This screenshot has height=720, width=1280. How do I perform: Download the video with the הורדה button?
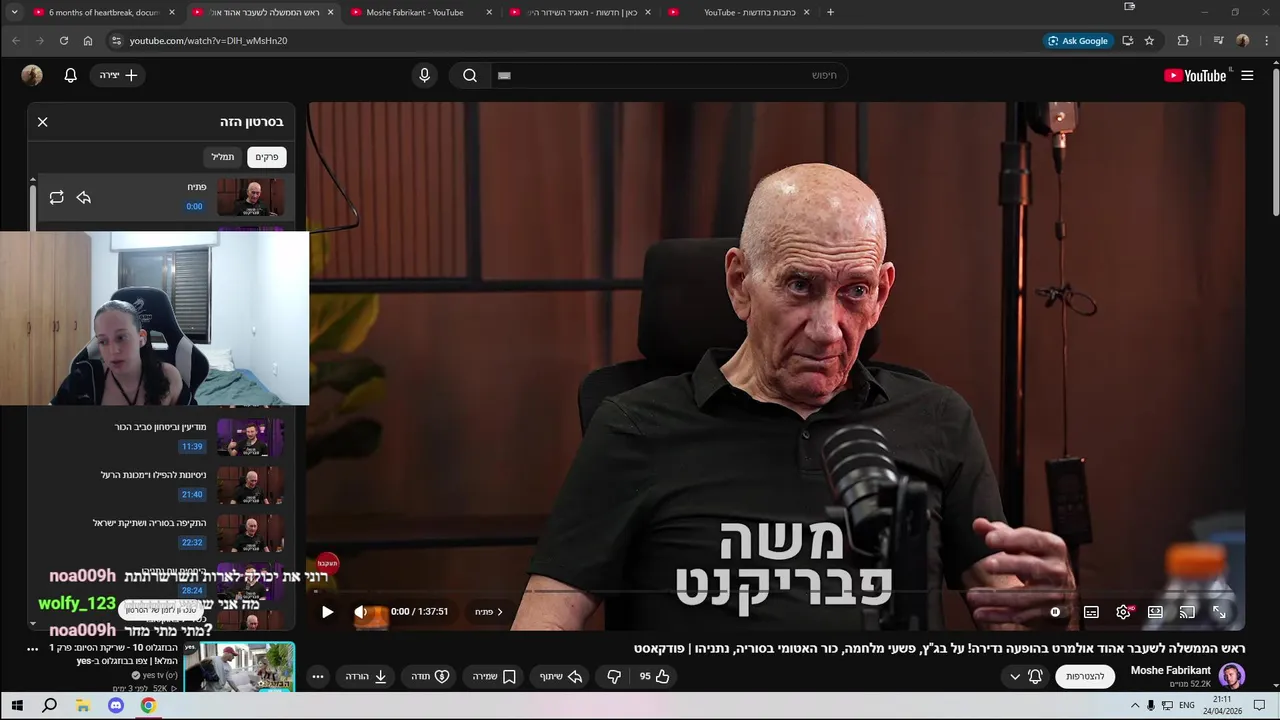[366, 676]
